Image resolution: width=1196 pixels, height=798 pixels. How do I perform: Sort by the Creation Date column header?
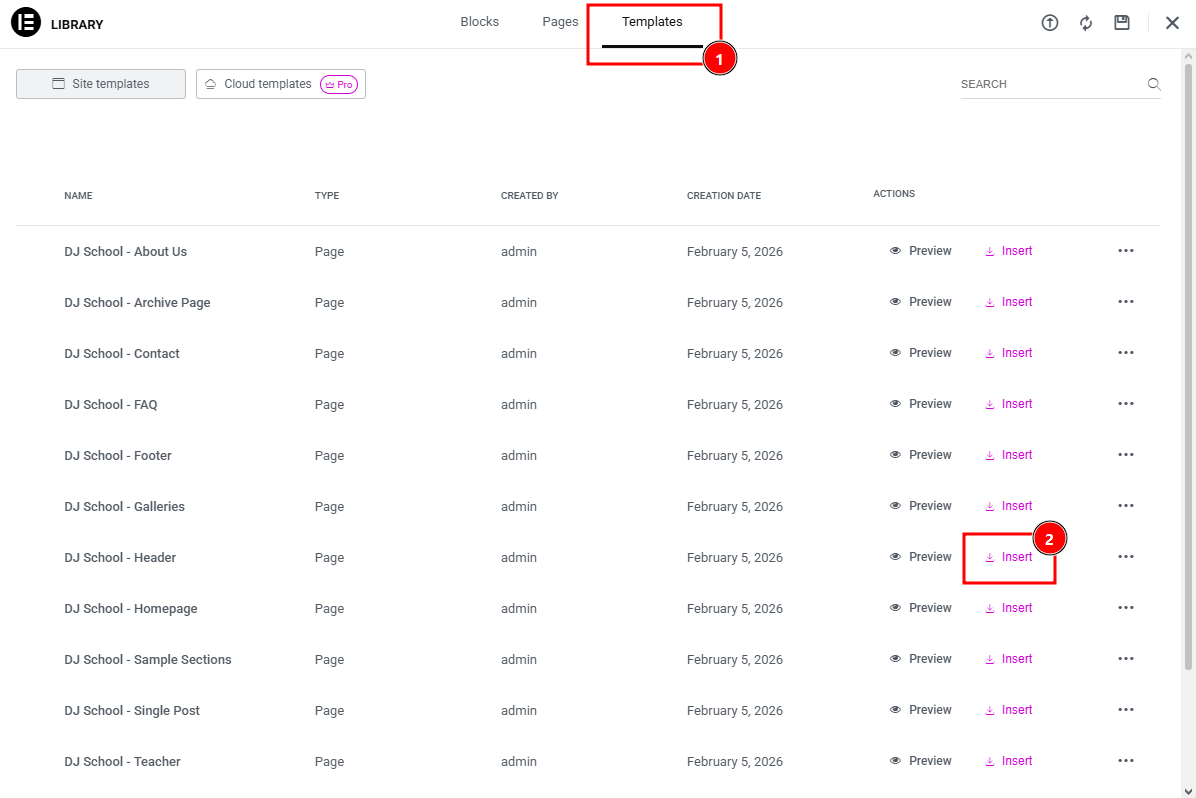724,196
